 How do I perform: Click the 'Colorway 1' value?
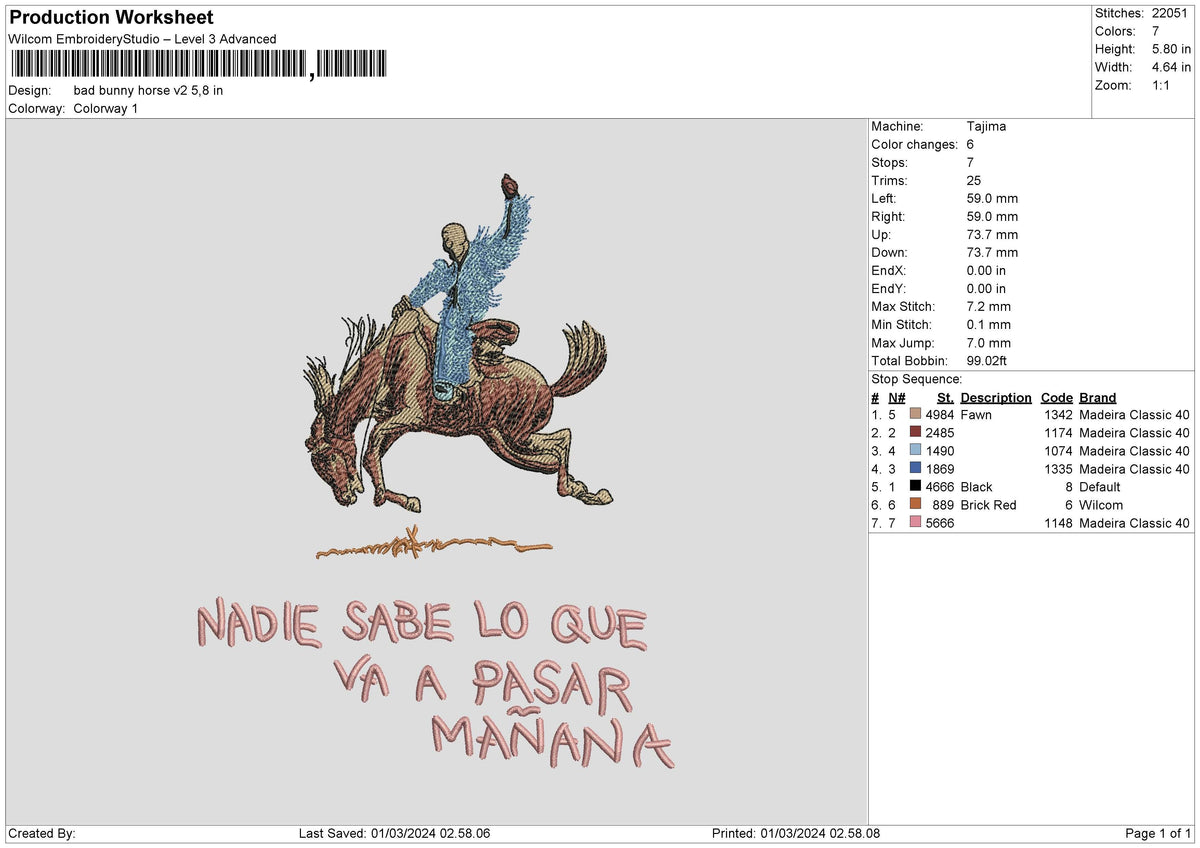[106, 108]
